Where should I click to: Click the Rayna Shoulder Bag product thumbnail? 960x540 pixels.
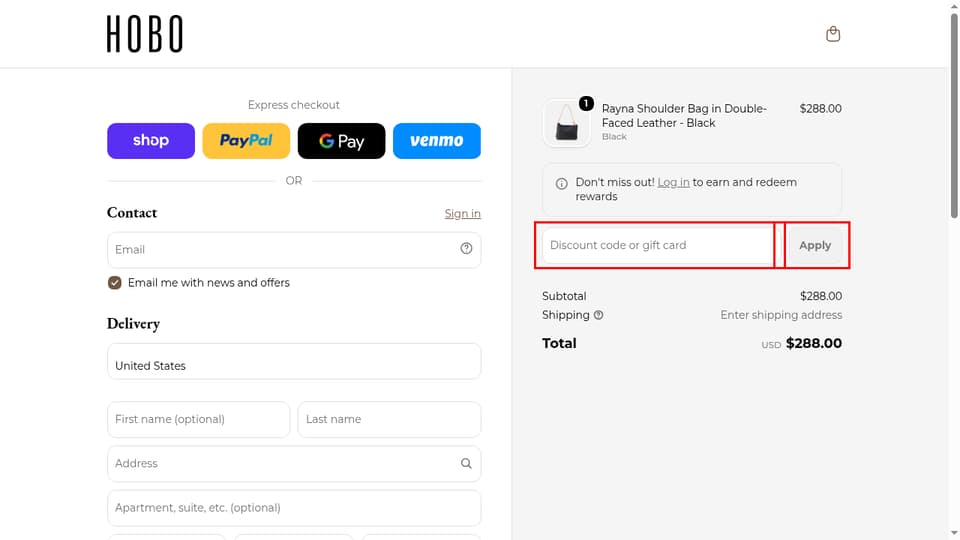pyautogui.click(x=566, y=123)
